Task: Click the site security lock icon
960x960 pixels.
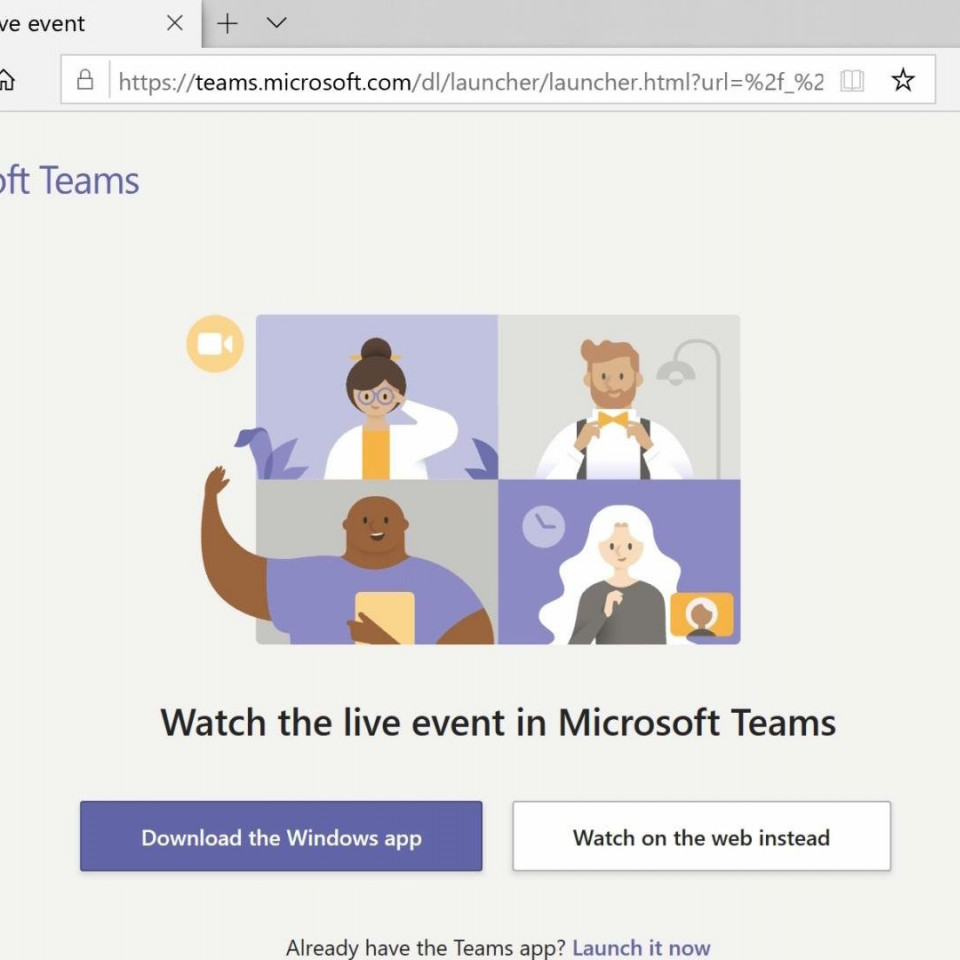Action: click(x=85, y=80)
